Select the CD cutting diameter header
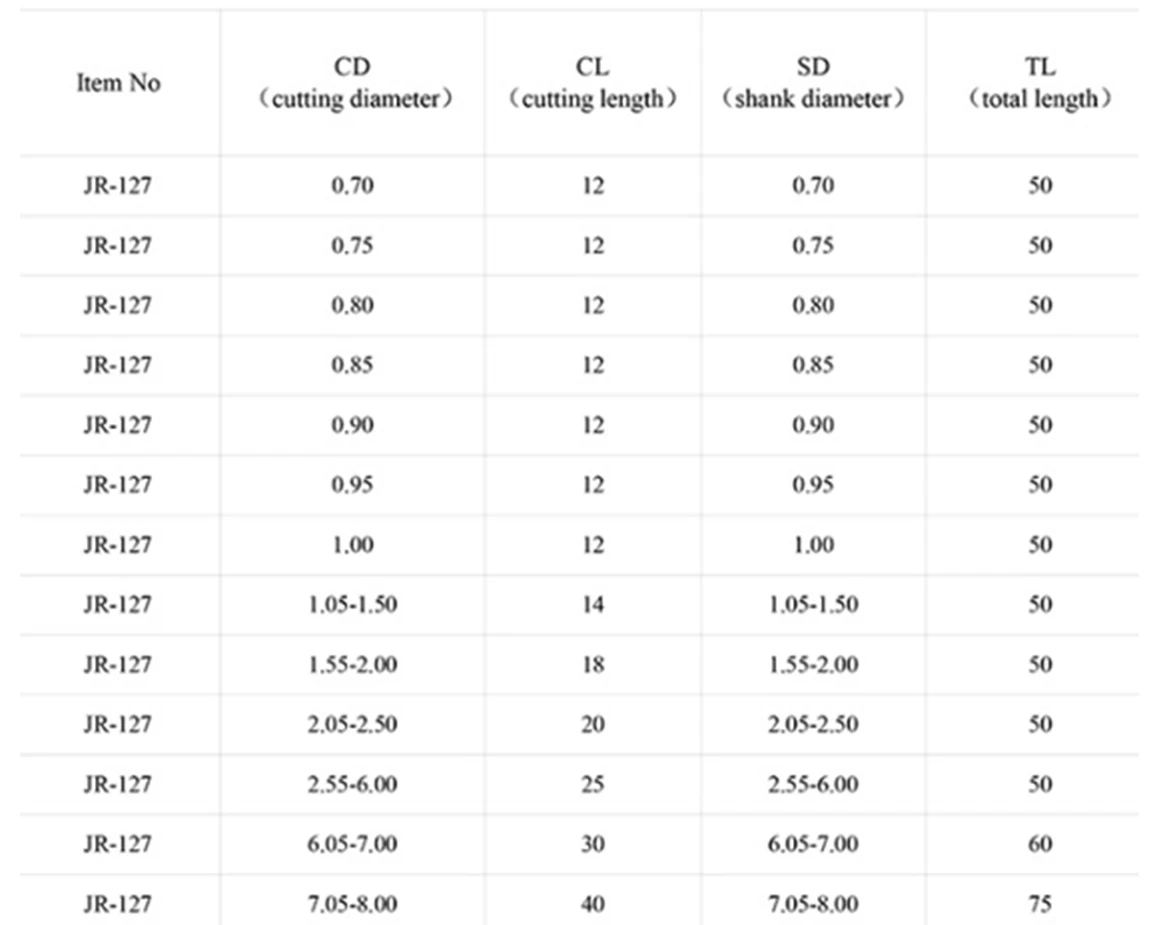Image resolution: width=1159 pixels, height=925 pixels. coord(353,83)
